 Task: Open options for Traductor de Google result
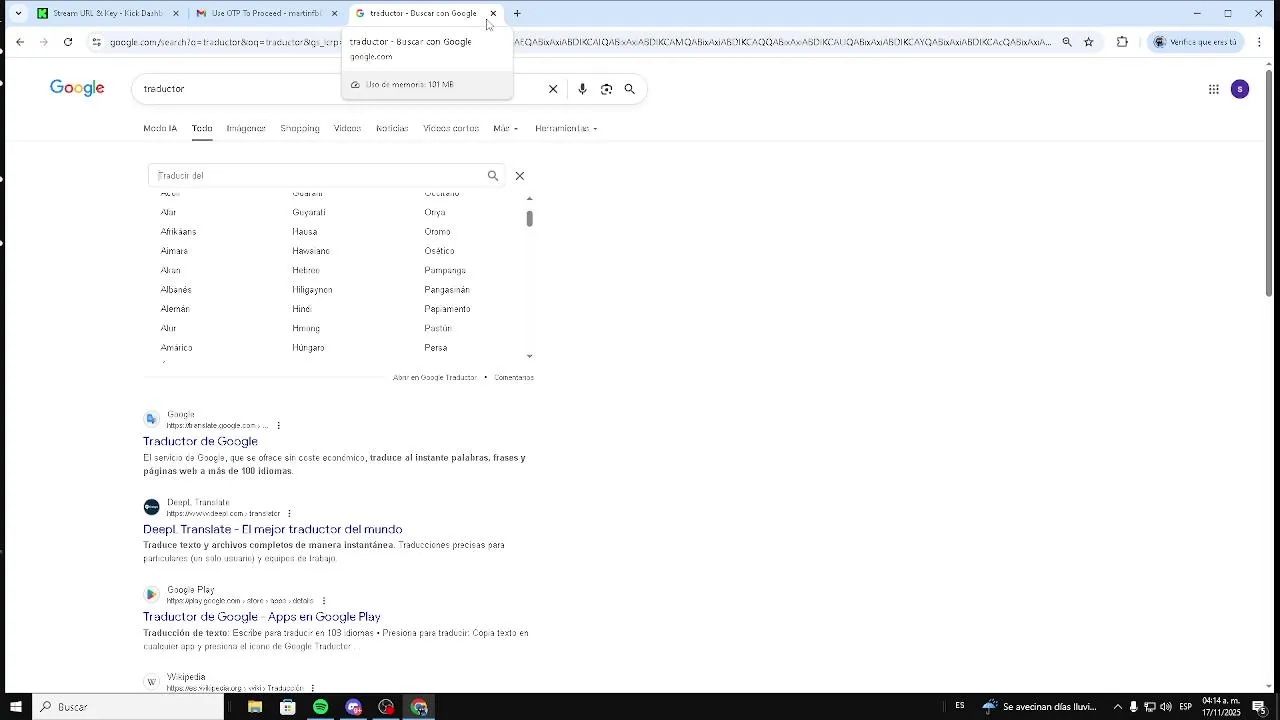(278, 426)
